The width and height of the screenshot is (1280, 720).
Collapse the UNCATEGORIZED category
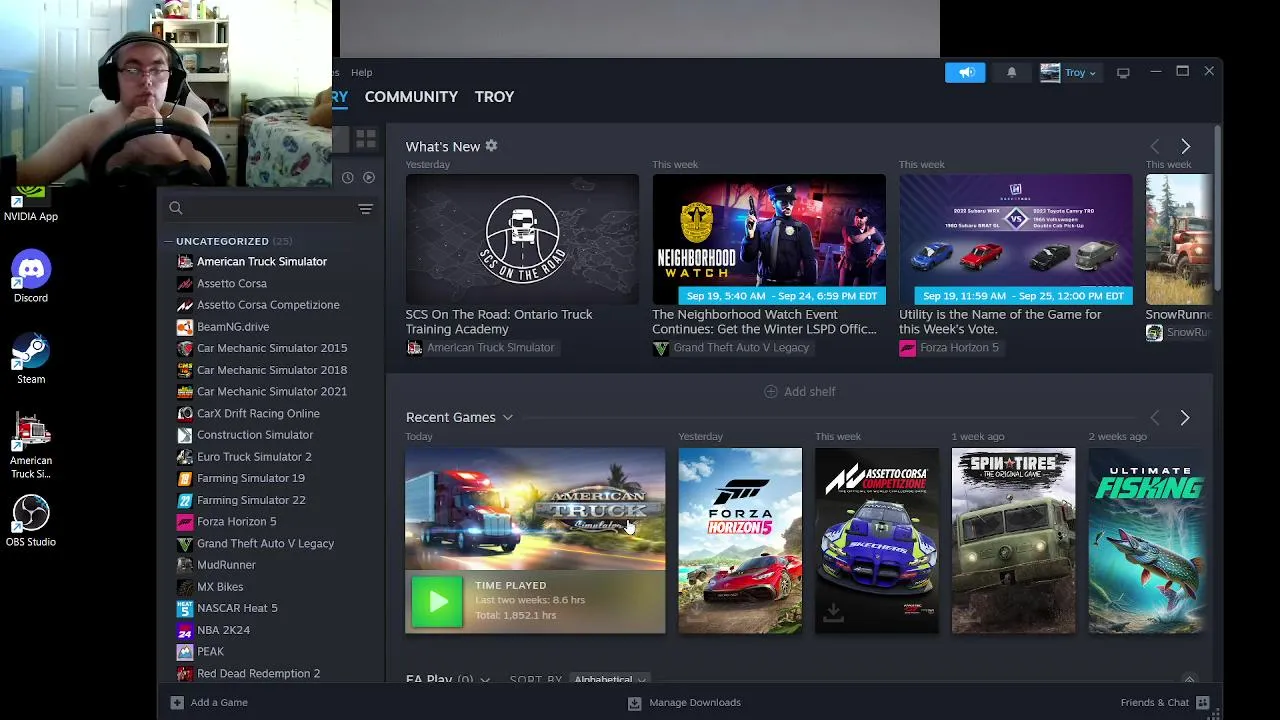tap(168, 241)
